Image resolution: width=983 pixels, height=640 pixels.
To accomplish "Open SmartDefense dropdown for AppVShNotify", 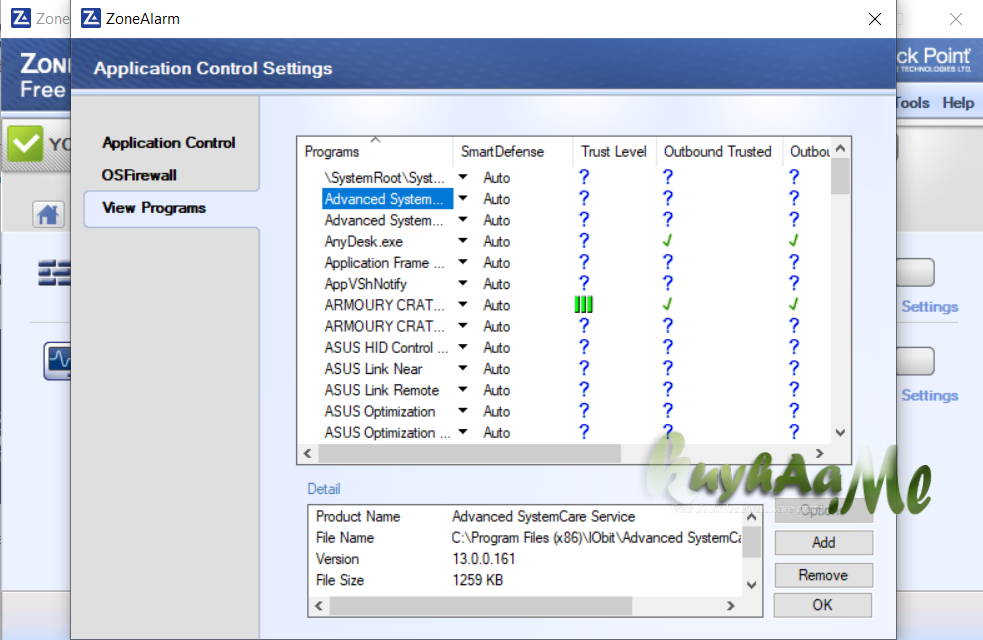I will click(x=463, y=283).
